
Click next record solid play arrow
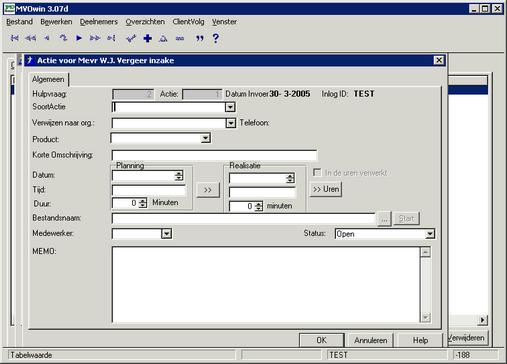pos(79,38)
